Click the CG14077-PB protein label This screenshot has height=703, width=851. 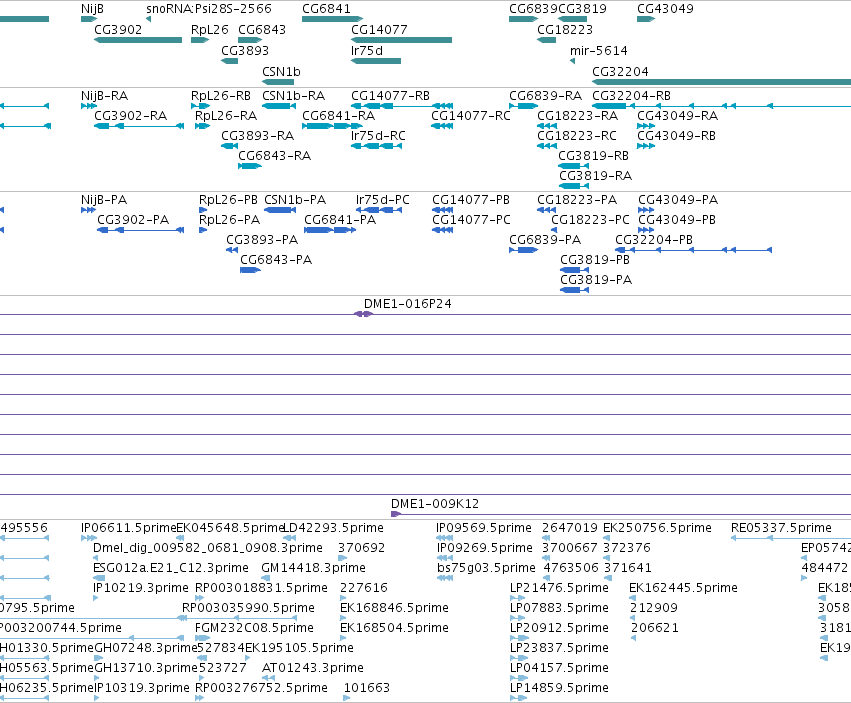pyautogui.click(x=471, y=200)
